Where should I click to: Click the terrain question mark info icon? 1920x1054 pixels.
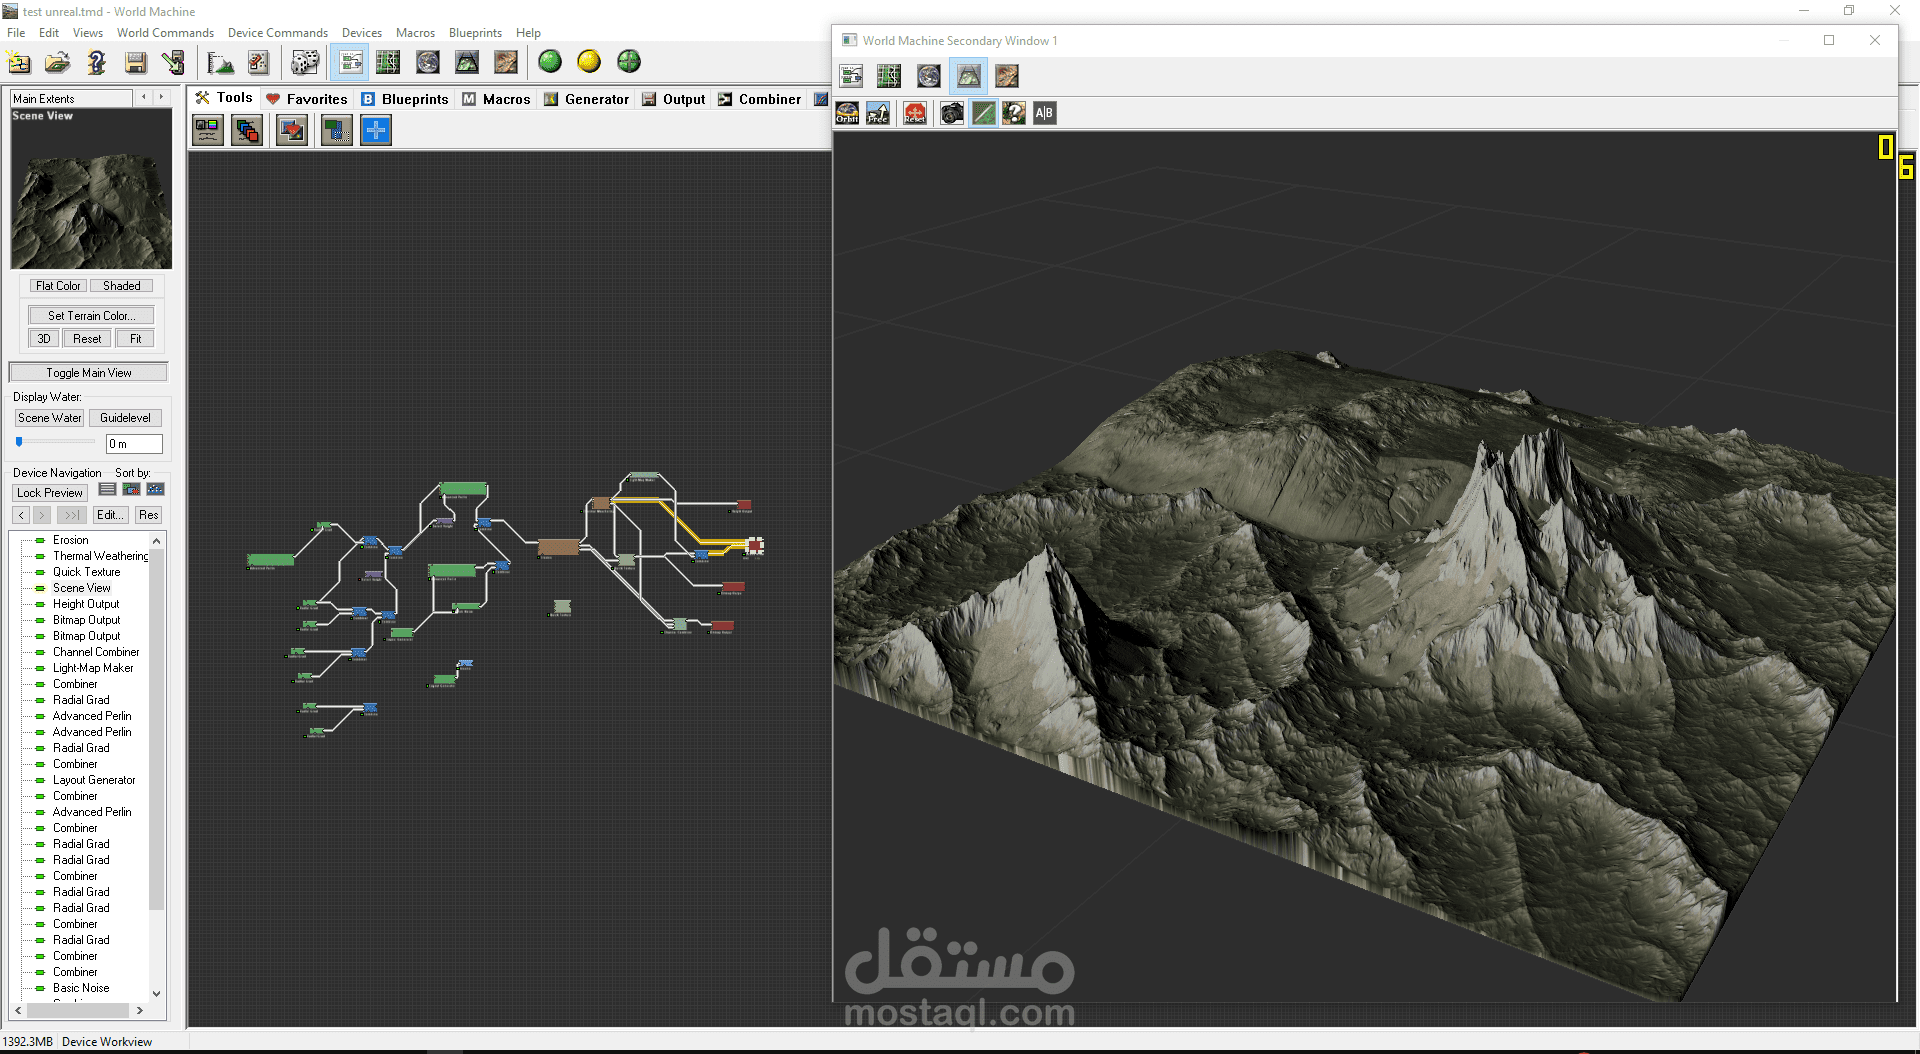tap(1014, 113)
